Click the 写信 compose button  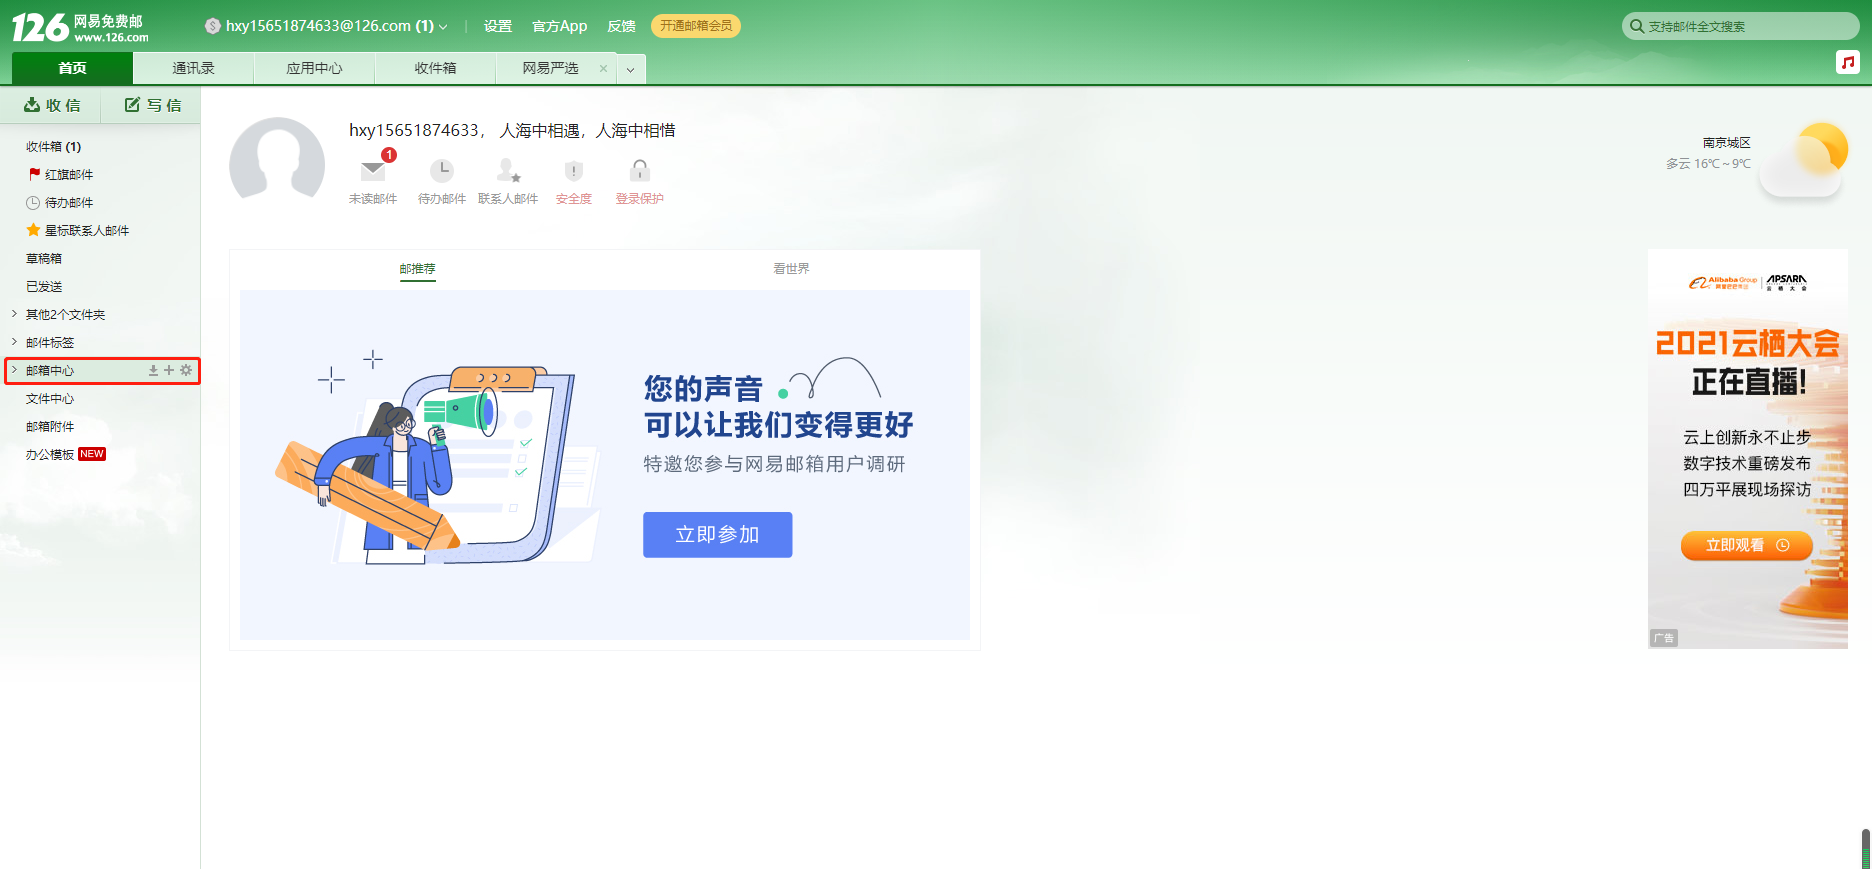[153, 105]
